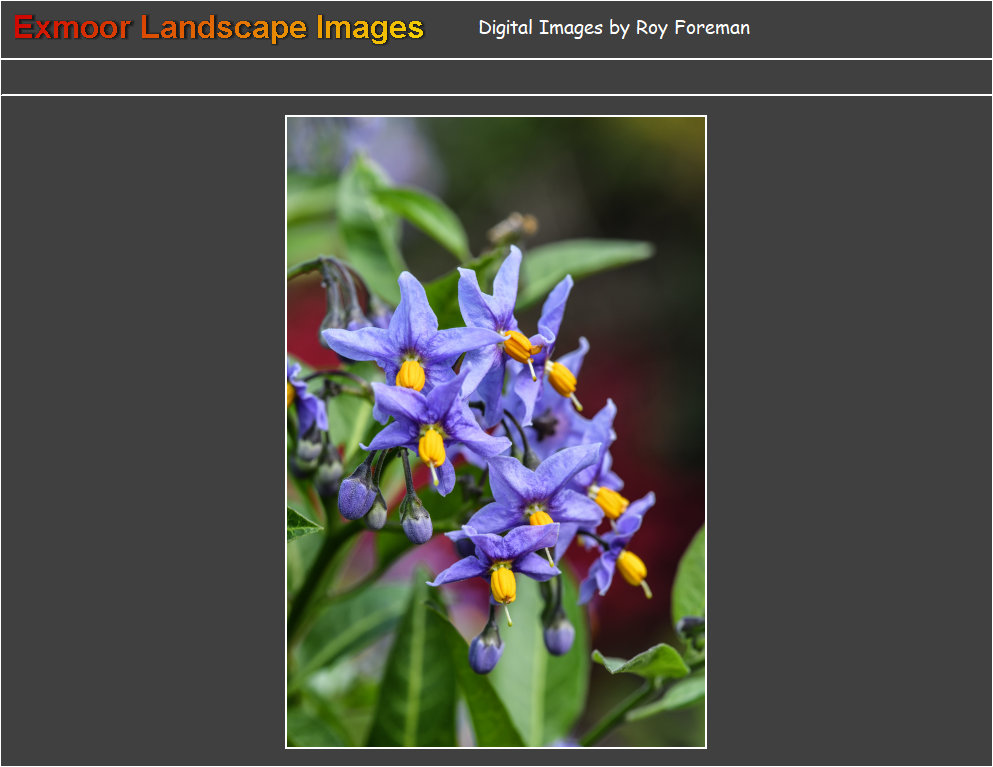Click the purple bud at the bottom of the cluster
The height and width of the screenshot is (767, 993).
point(486,651)
